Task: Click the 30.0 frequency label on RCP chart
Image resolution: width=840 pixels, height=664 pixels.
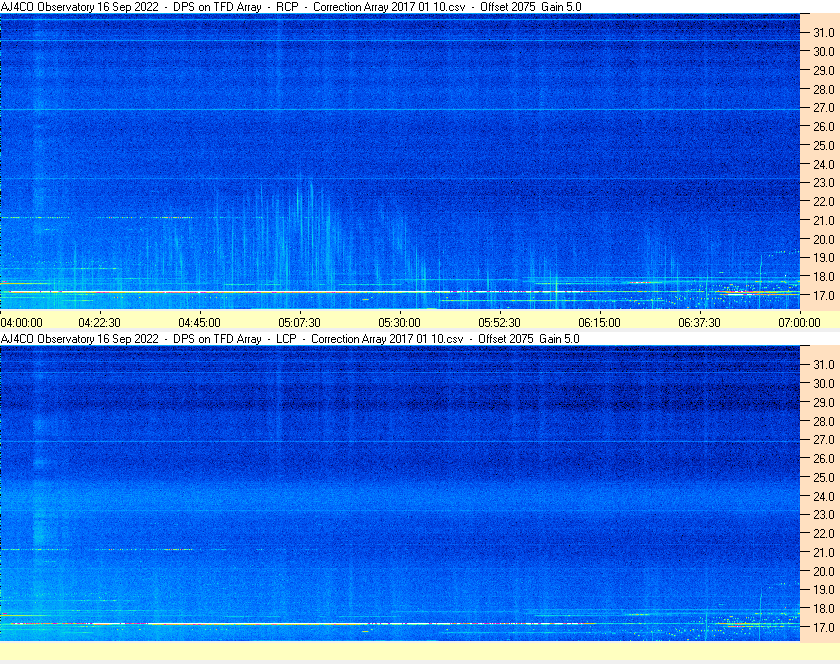Action: pos(824,51)
